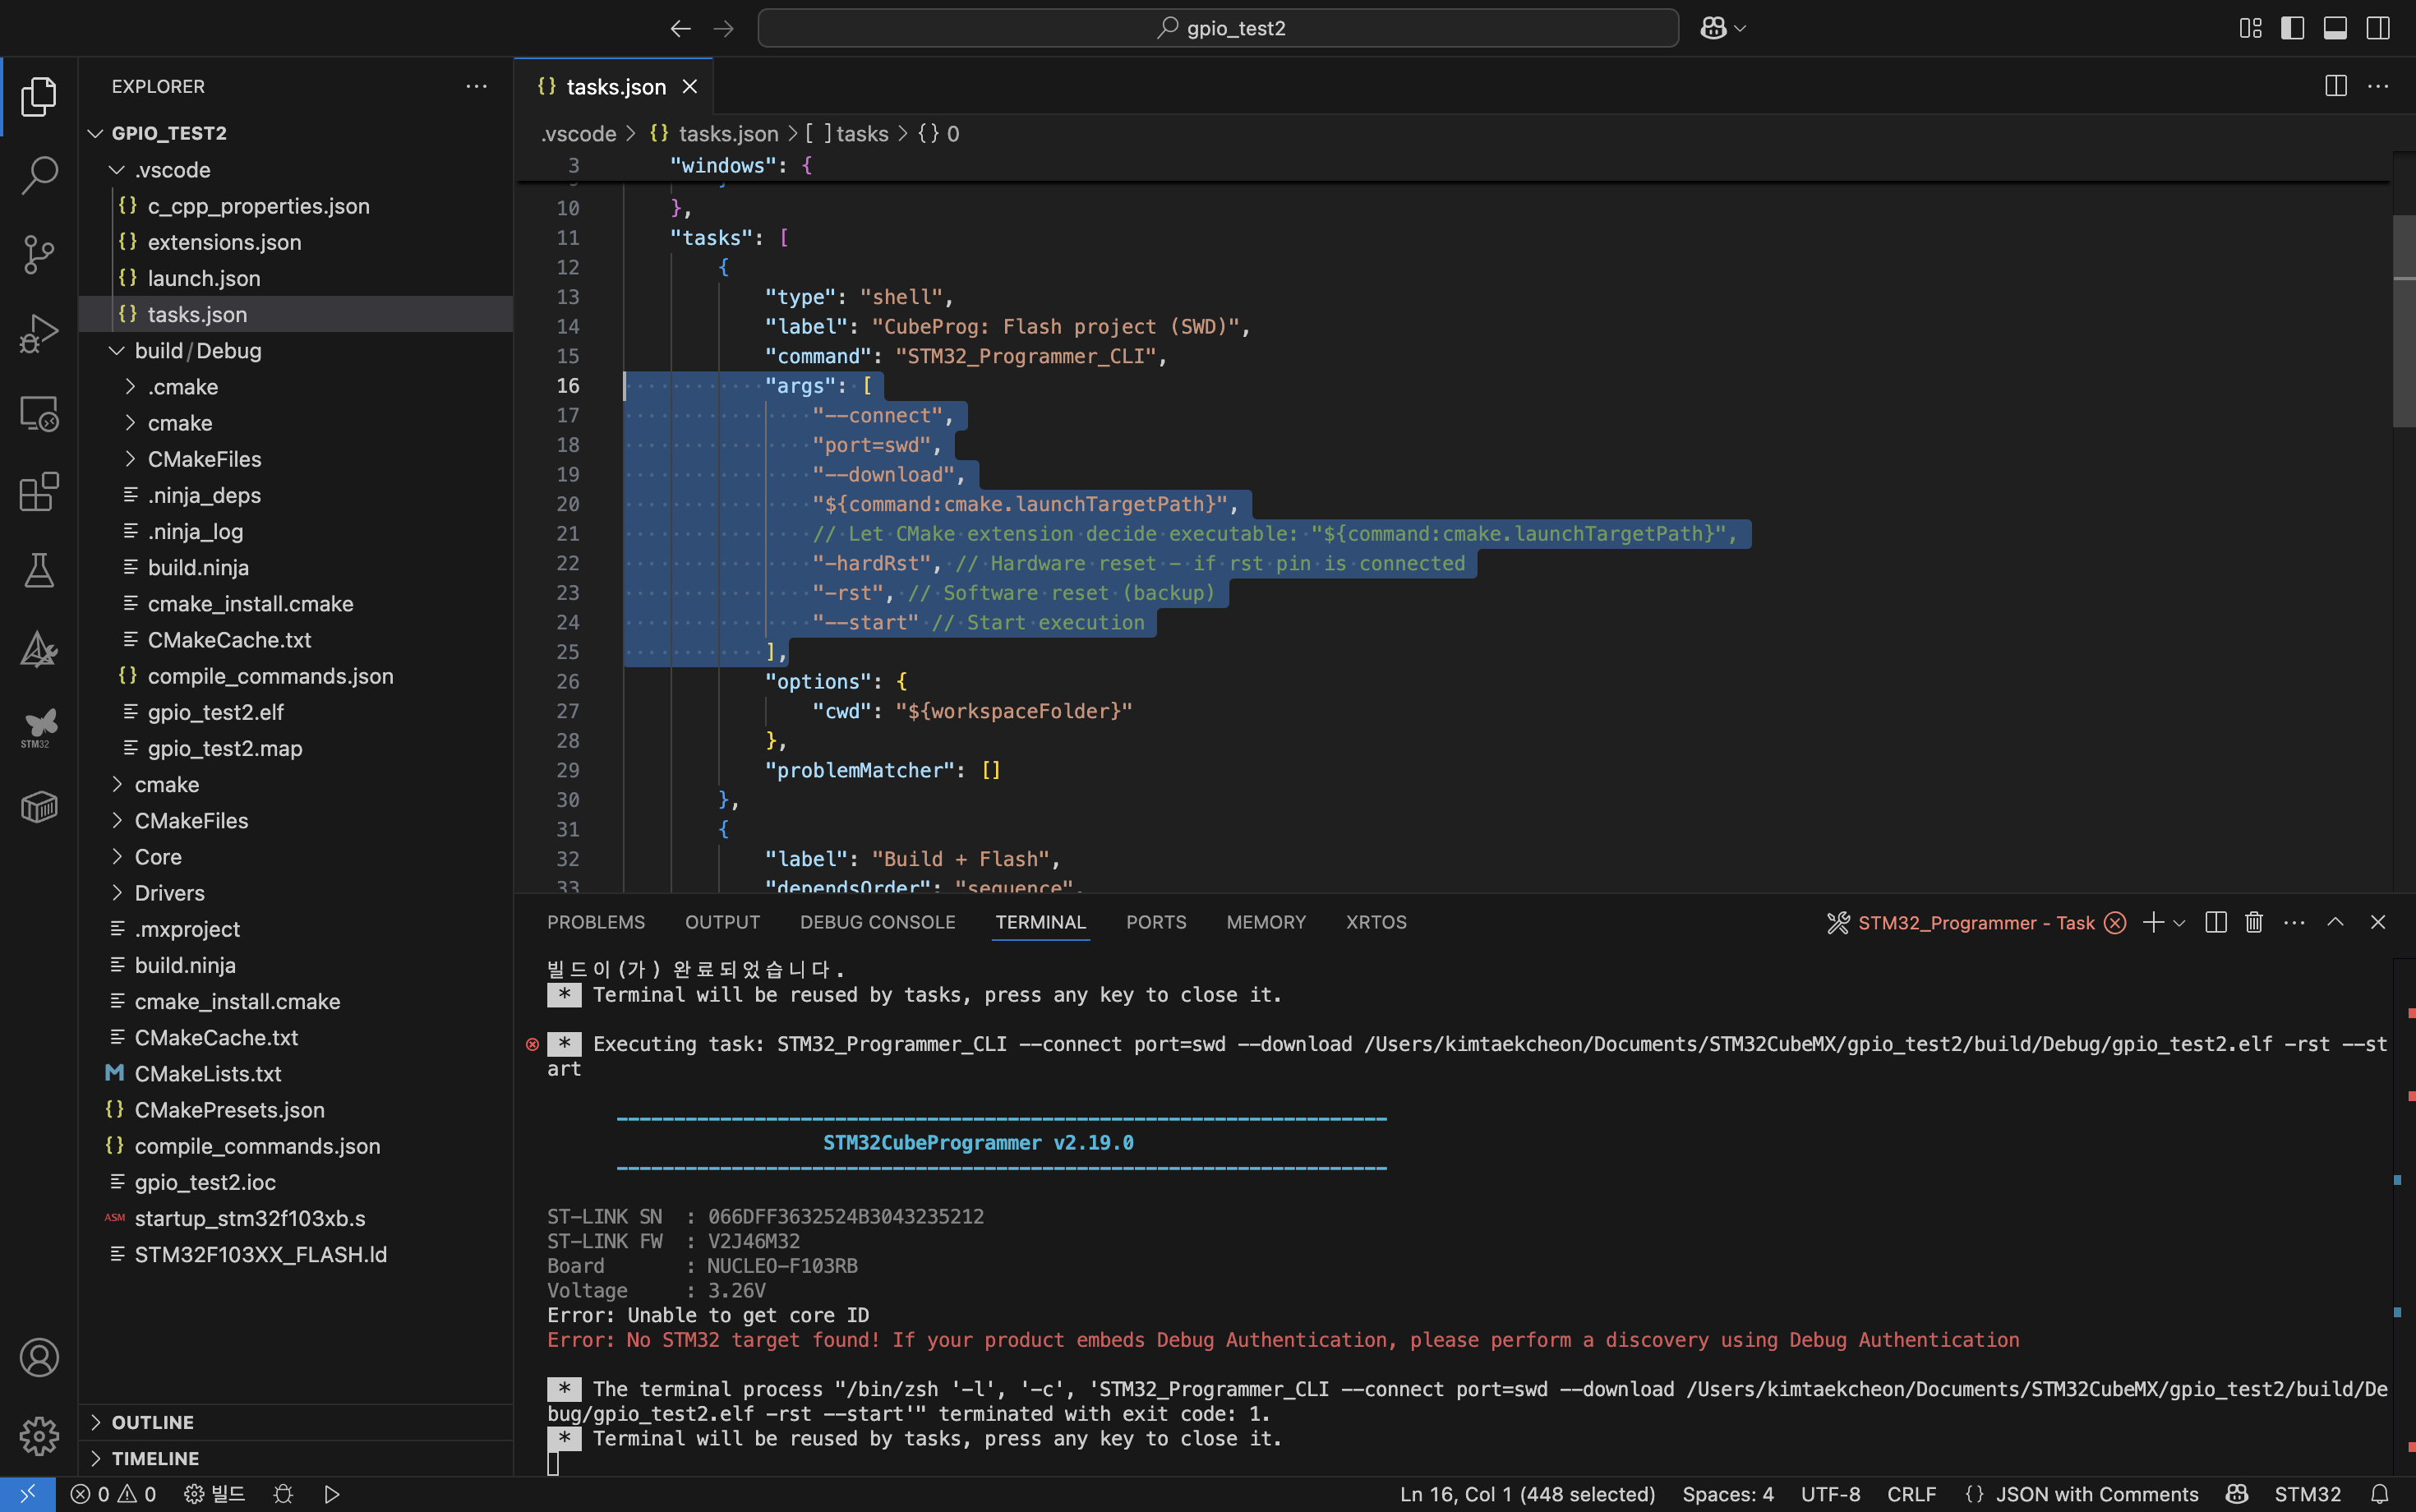Open Run and Debug view
The height and width of the screenshot is (1512, 2416).
tap(39, 333)
